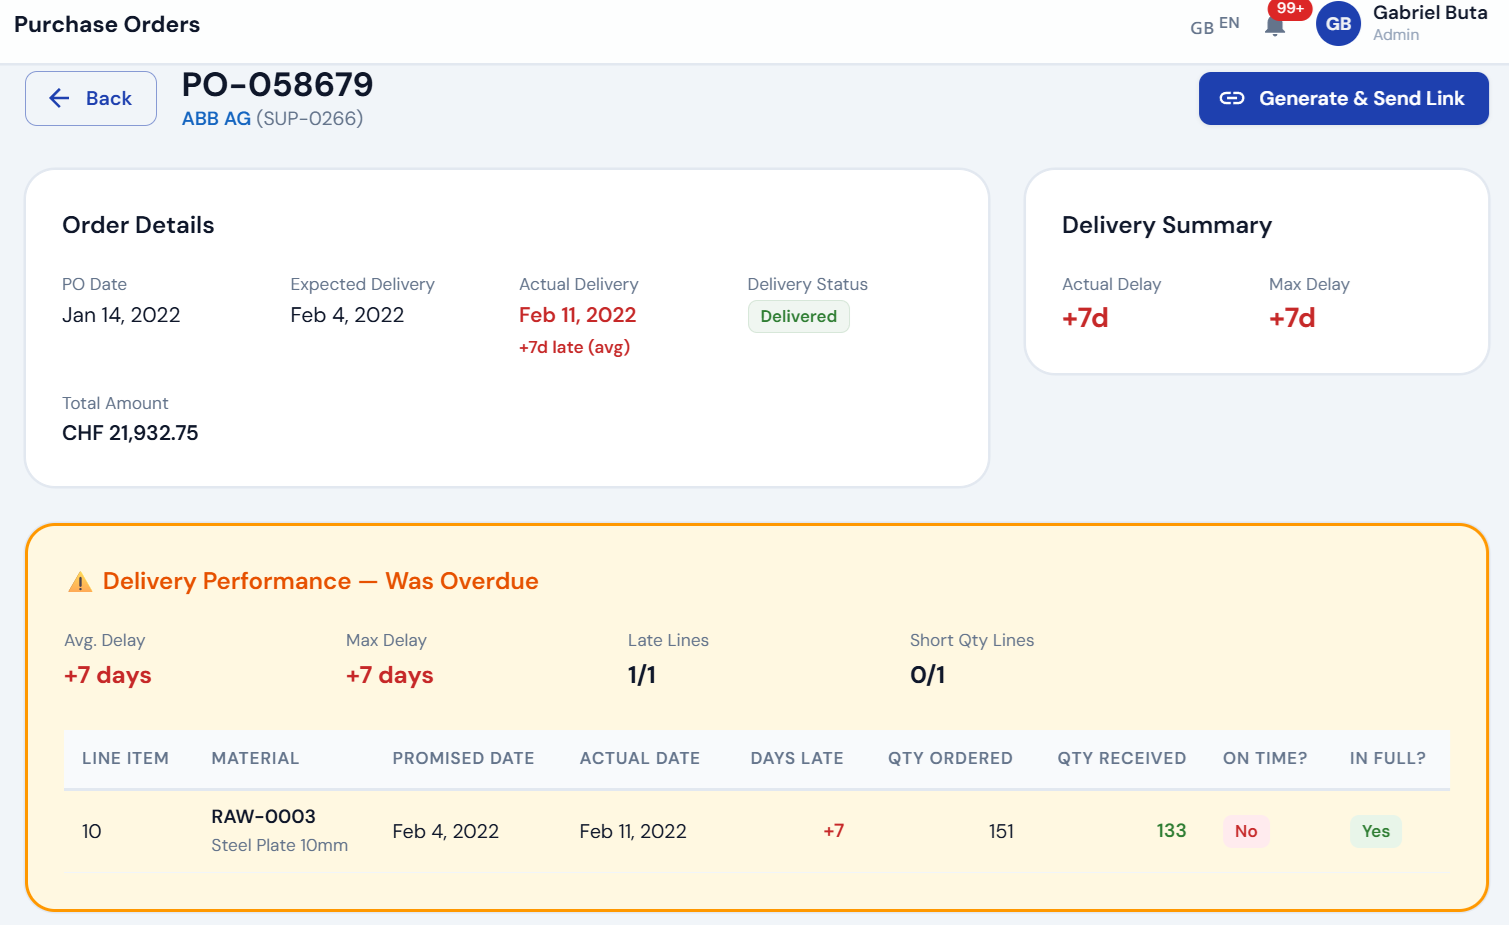
Task: Open the Purchase Orders header title
Action: [x=106, y=24]
